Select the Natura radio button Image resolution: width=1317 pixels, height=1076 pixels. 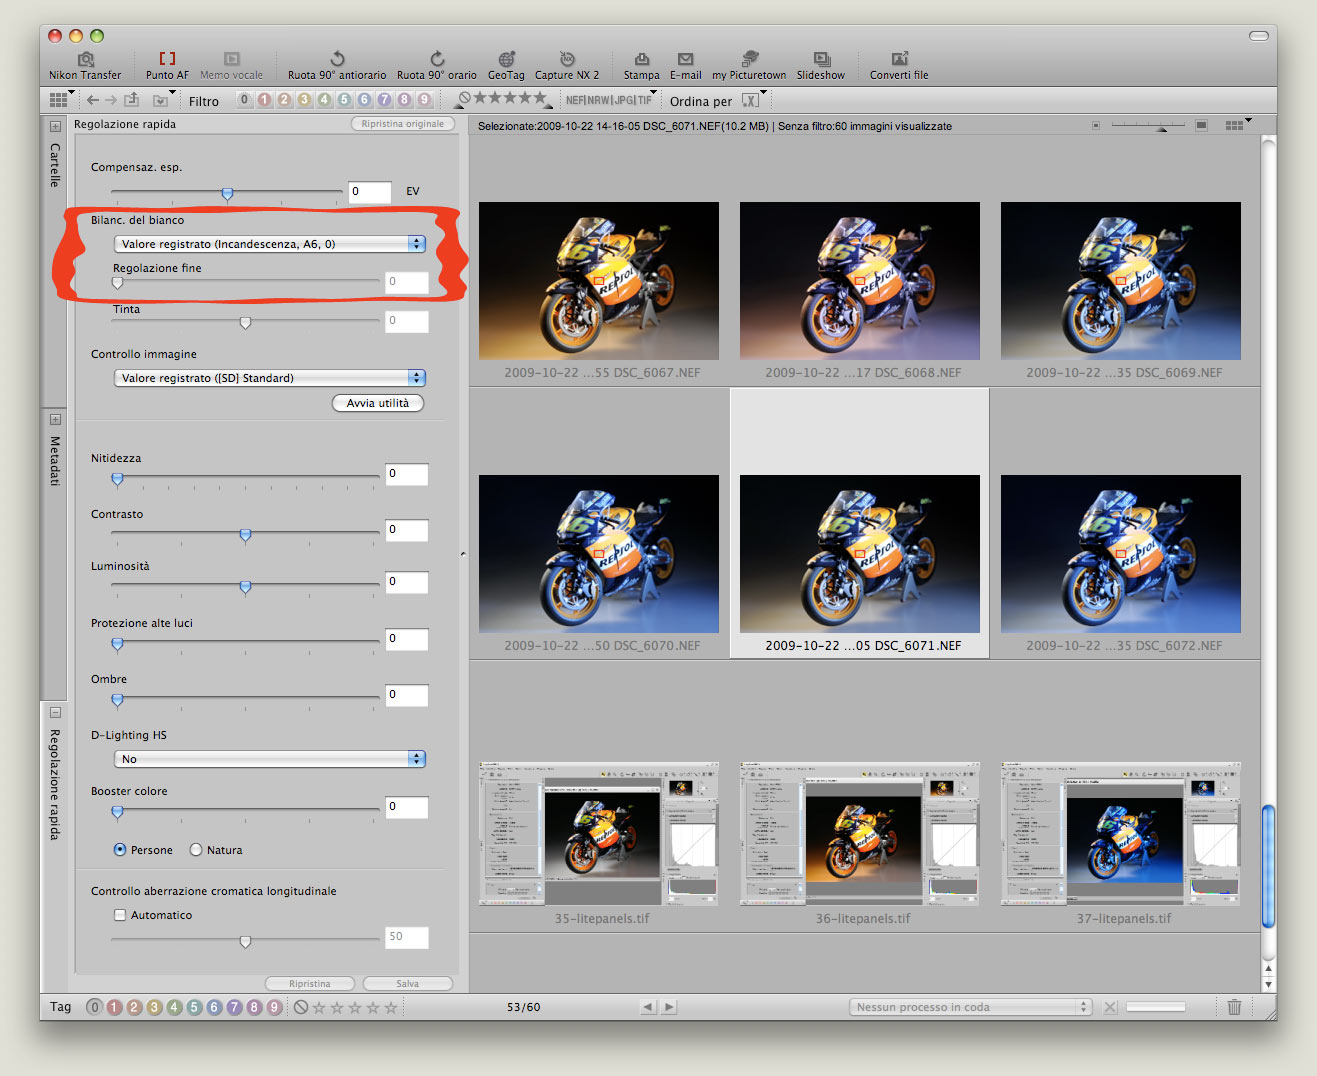tap(196, 850)
